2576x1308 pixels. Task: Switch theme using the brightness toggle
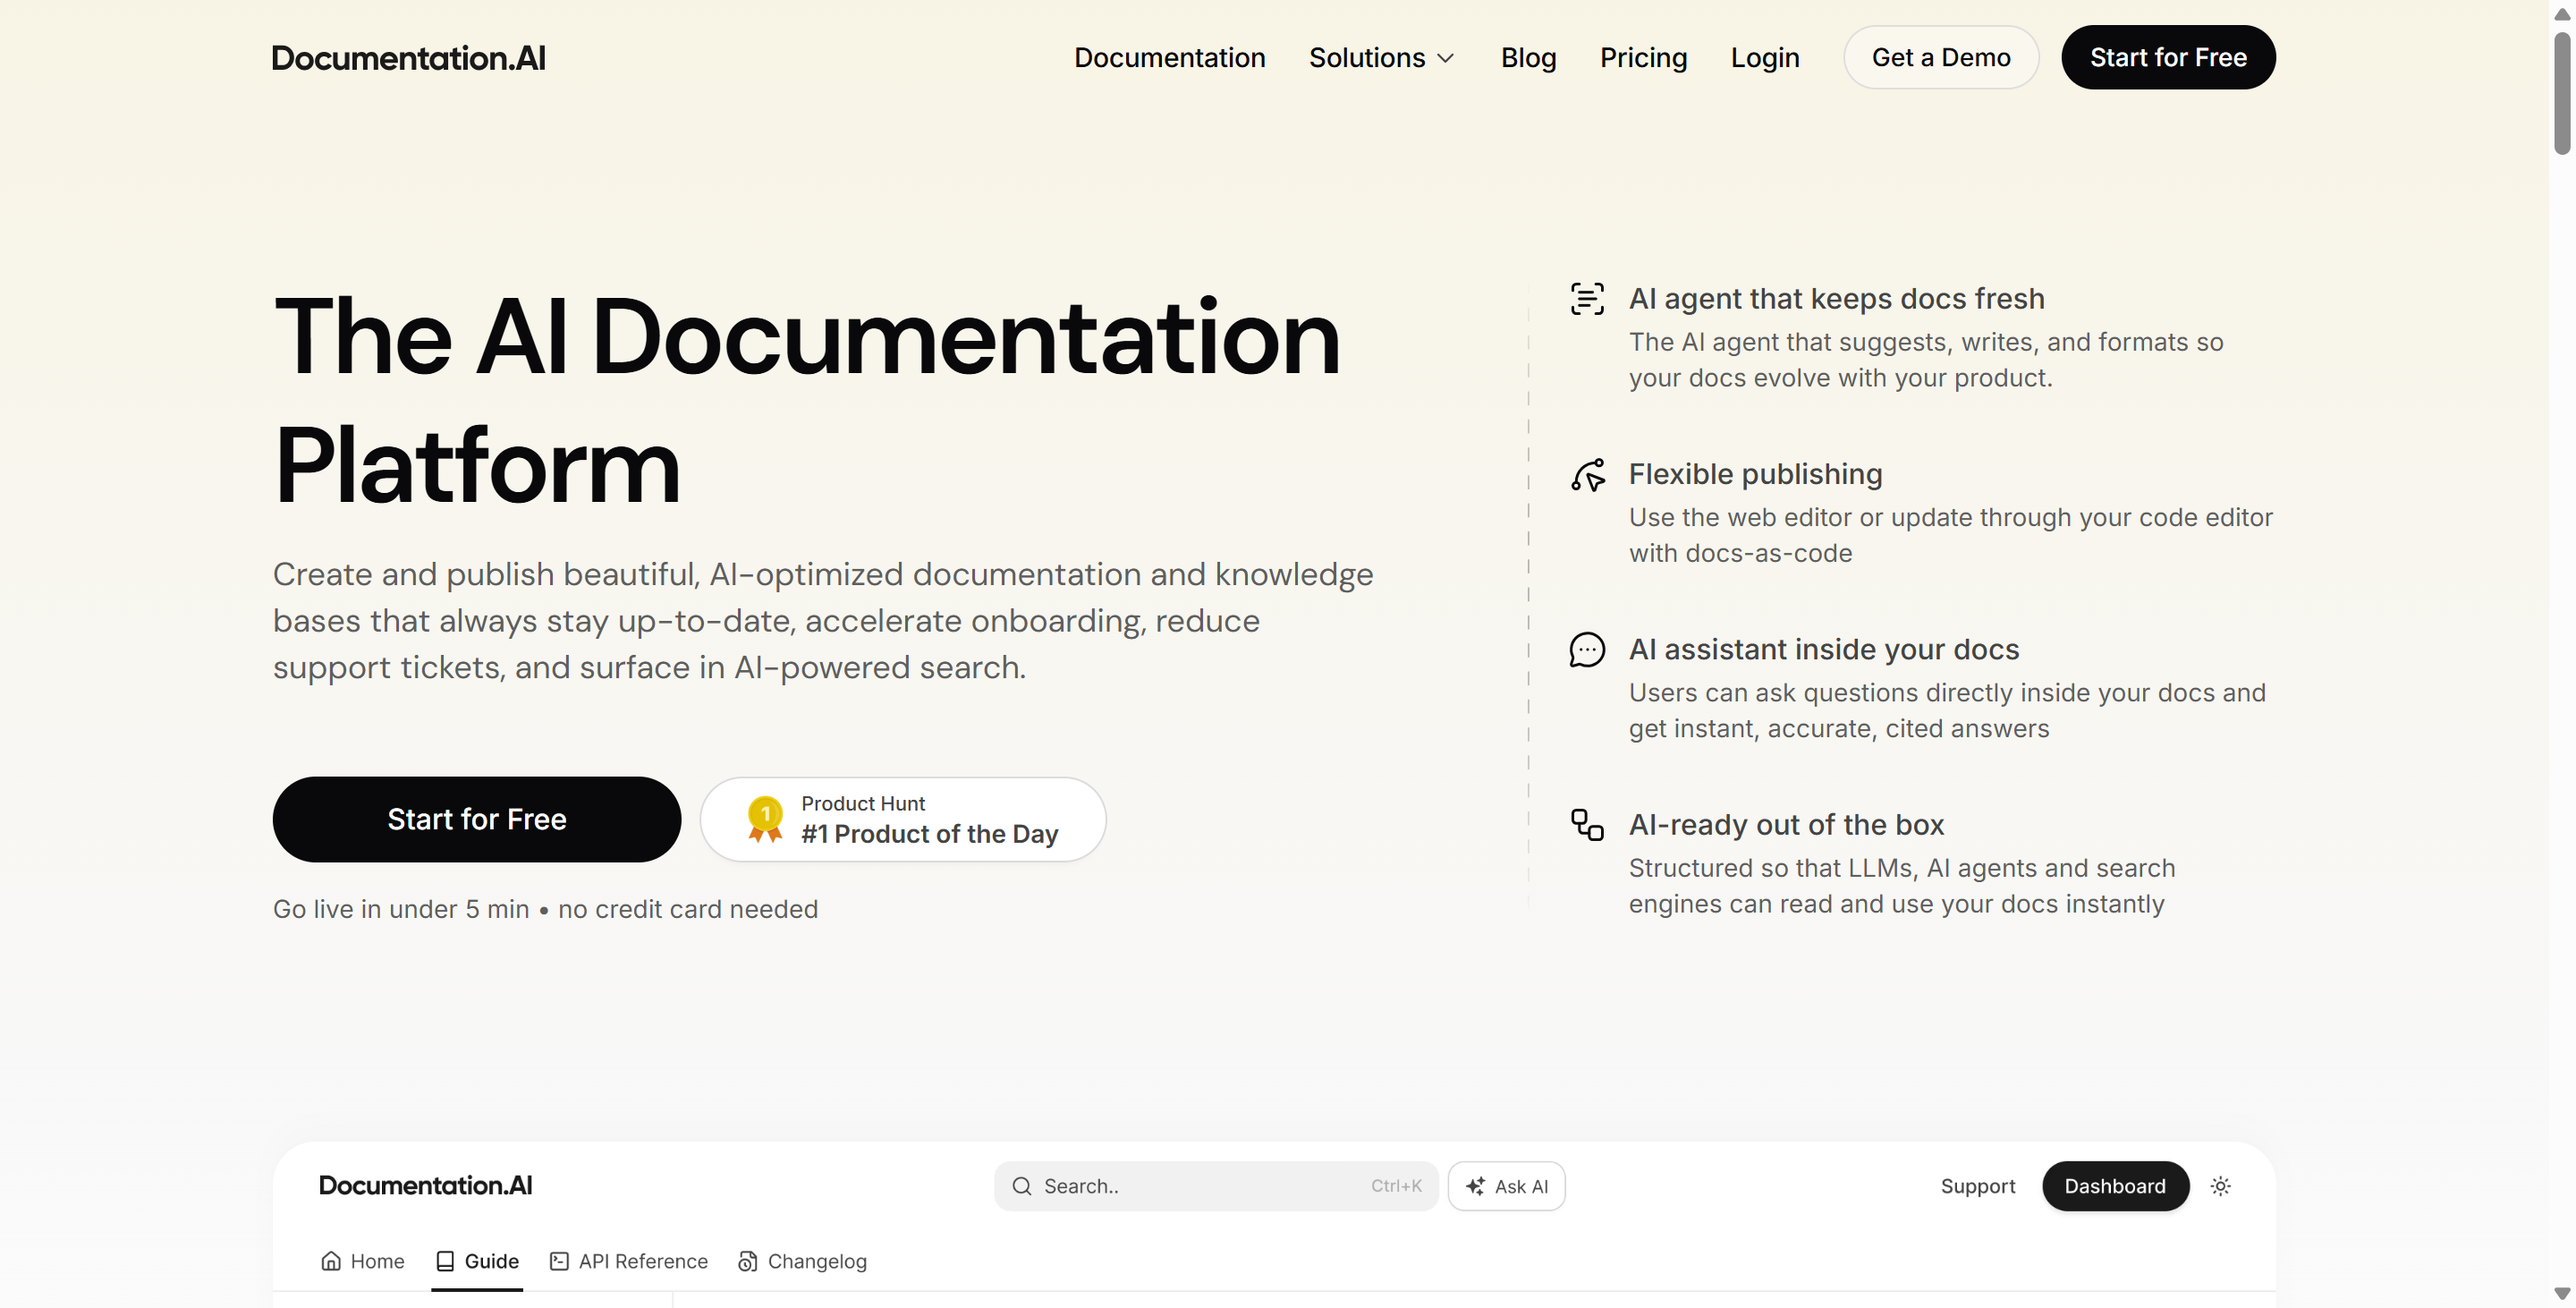(2220, 1186)
